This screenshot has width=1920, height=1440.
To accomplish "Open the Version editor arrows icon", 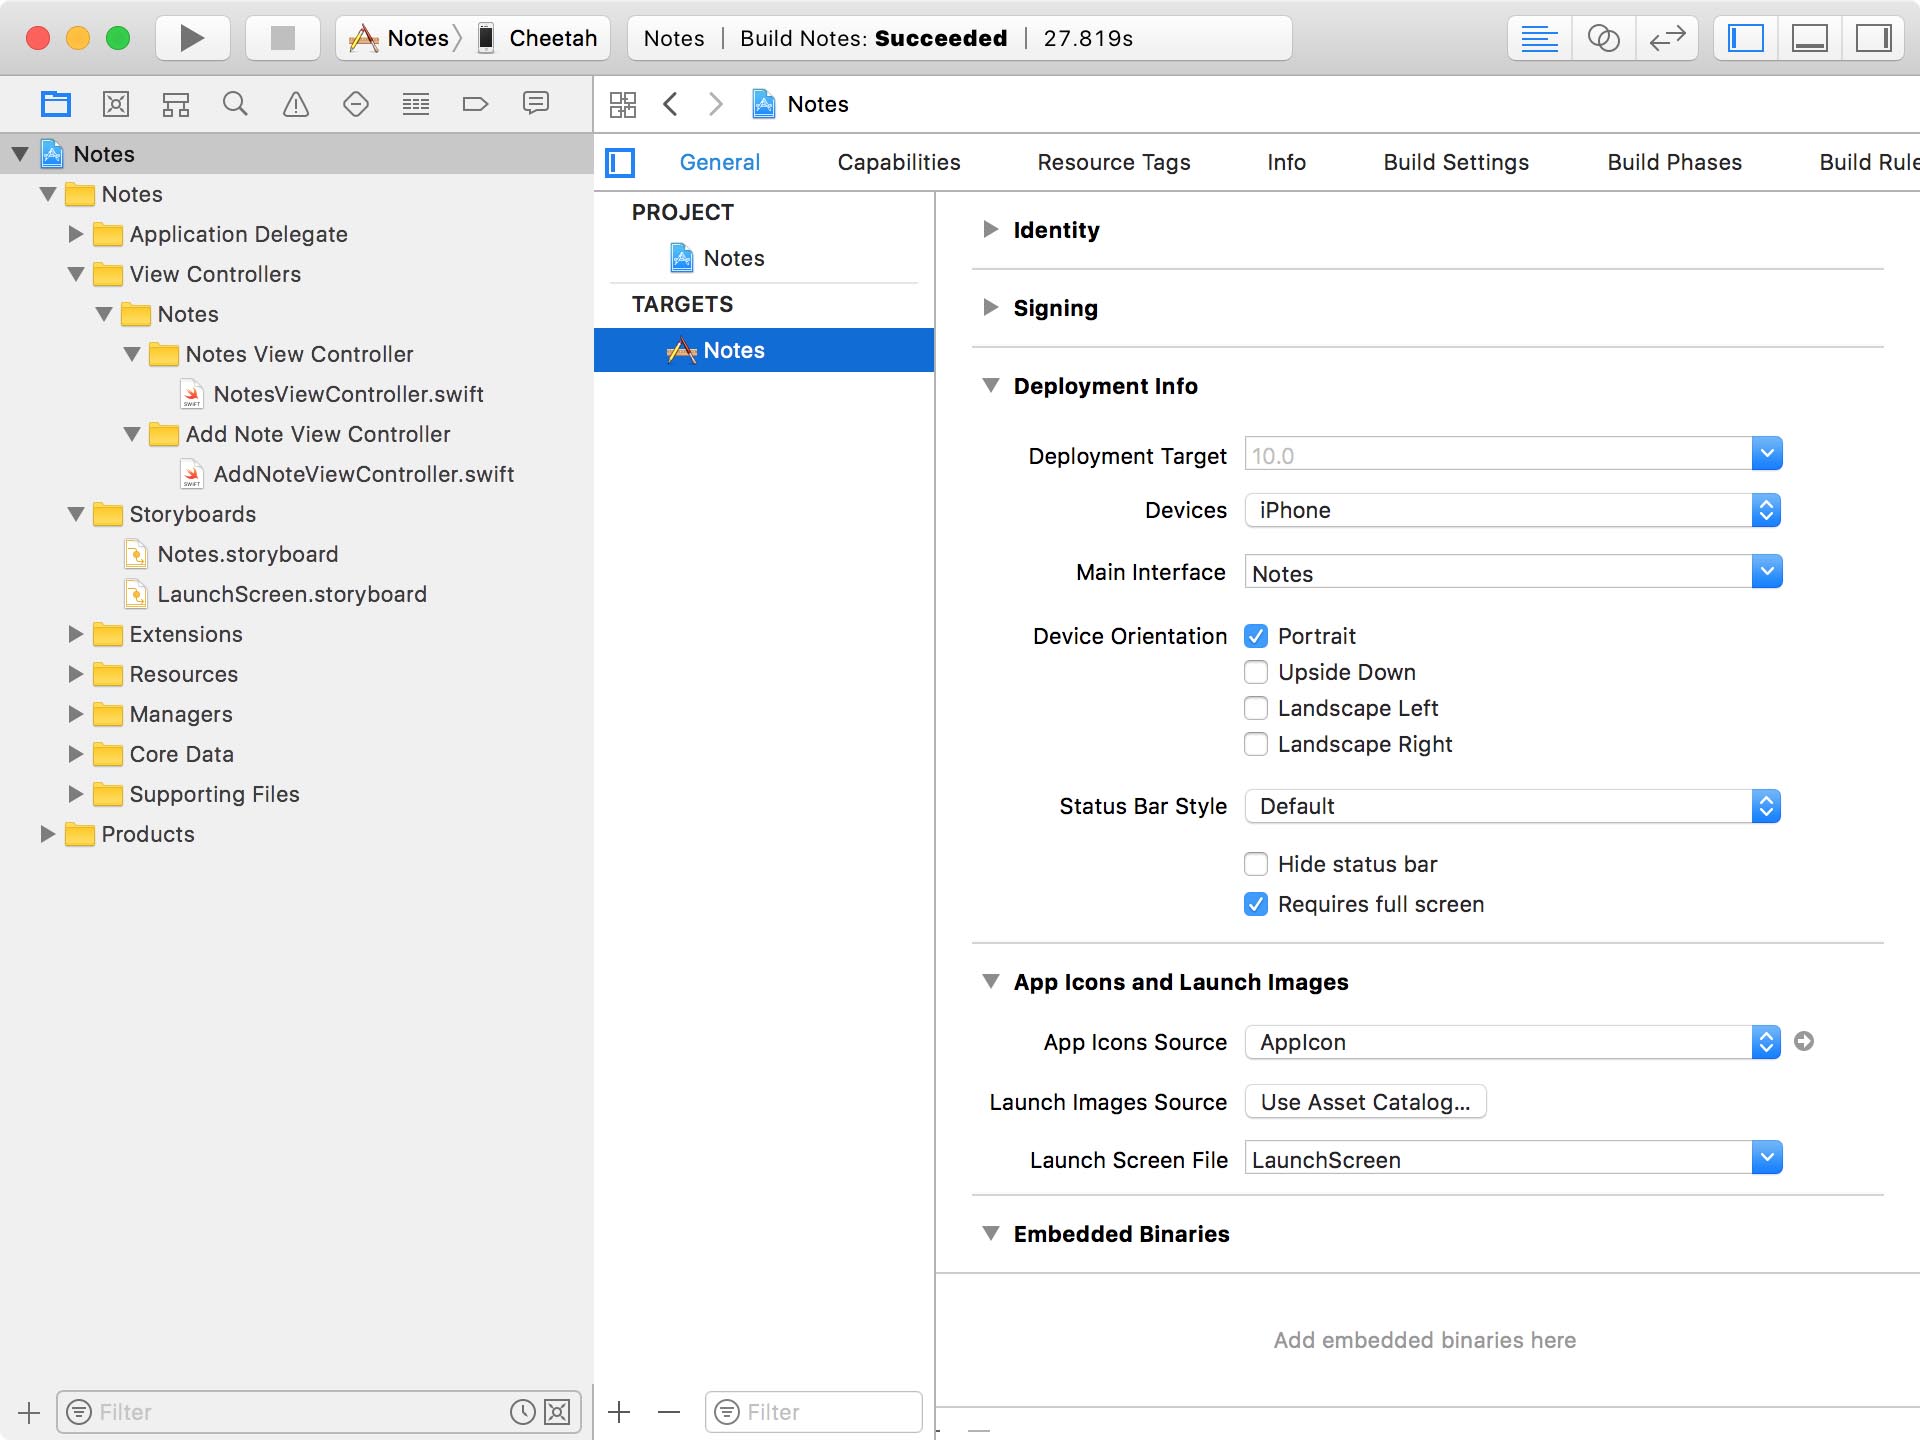I will click(x=1667, y=38).
